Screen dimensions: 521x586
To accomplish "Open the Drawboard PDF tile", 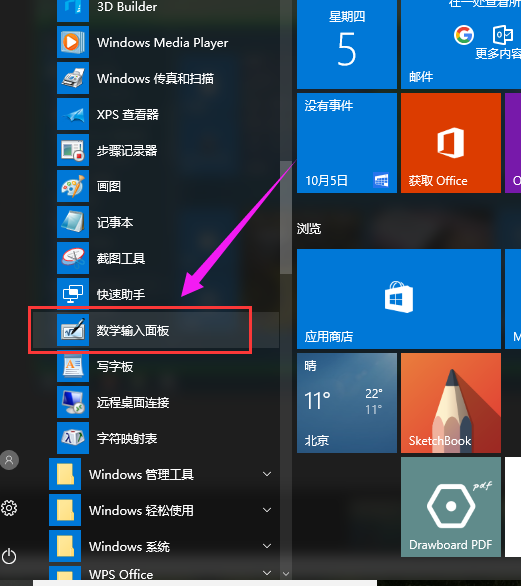I will [451, 507].
